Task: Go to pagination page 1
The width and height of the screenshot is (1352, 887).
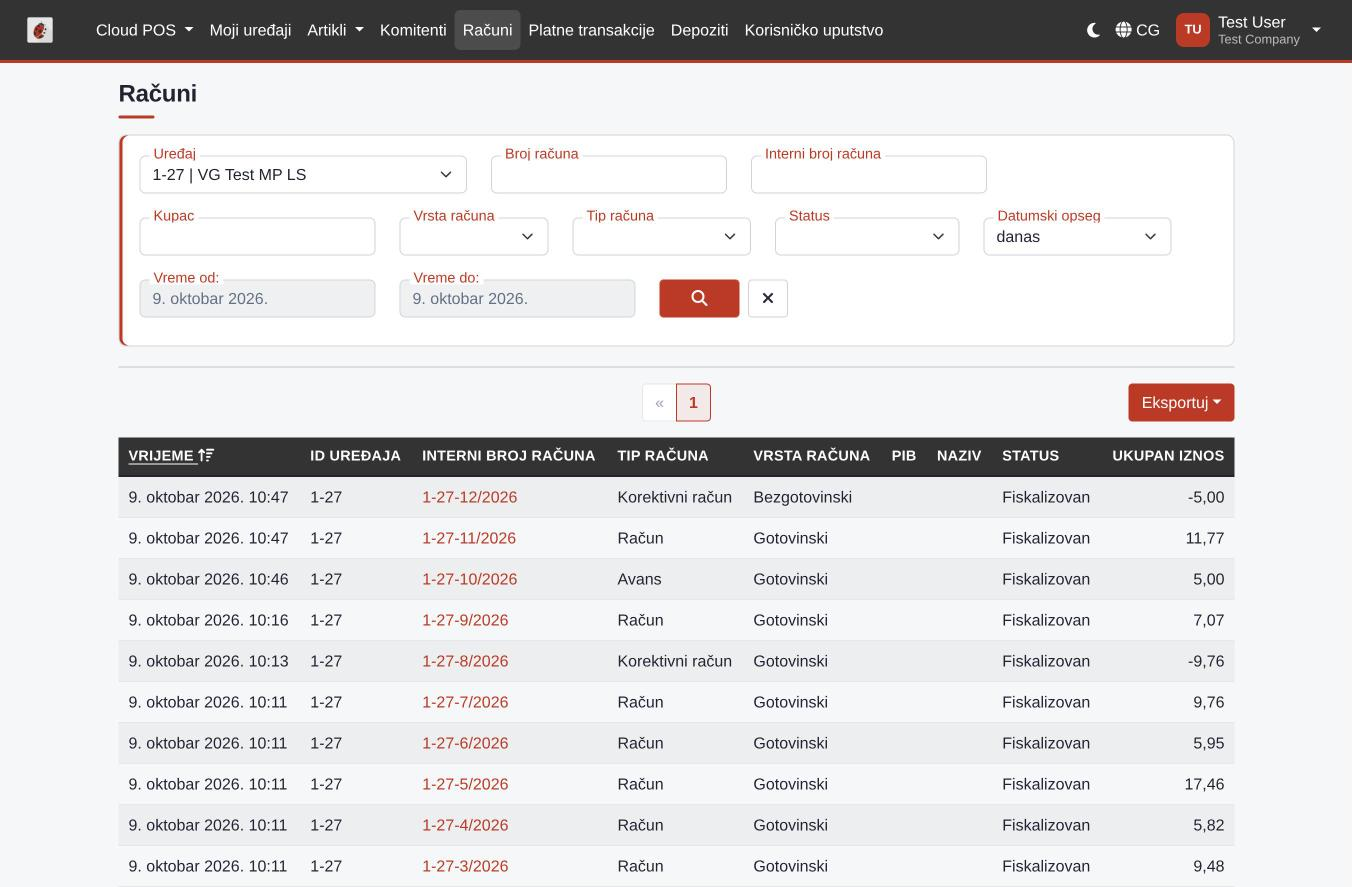Action: click(x=693, y=402)
